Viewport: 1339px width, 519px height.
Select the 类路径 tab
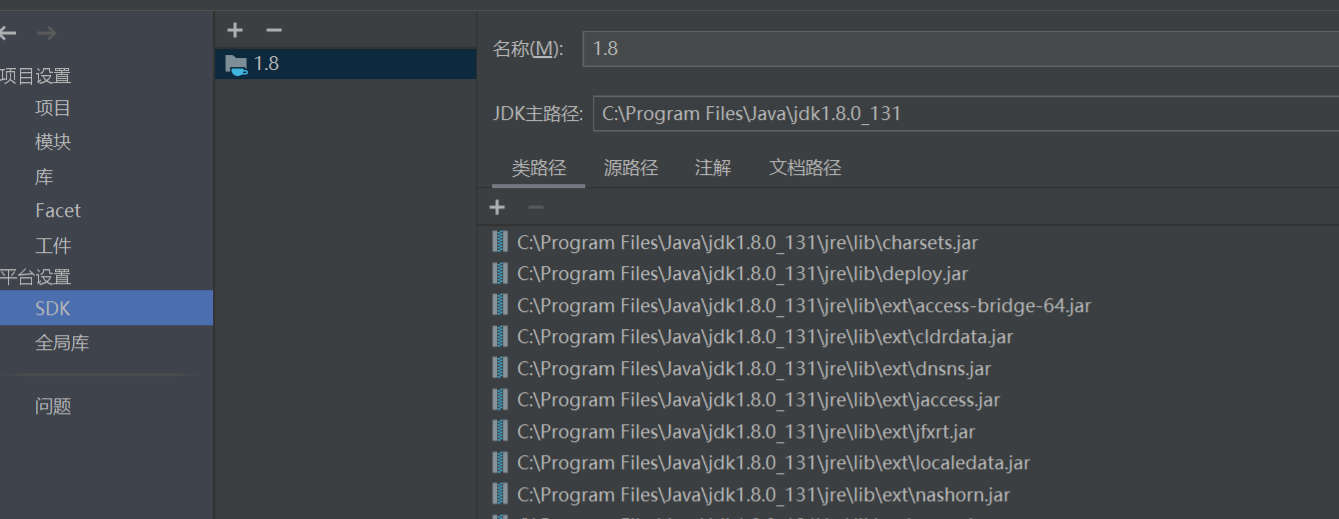click(x=539, y=168)
